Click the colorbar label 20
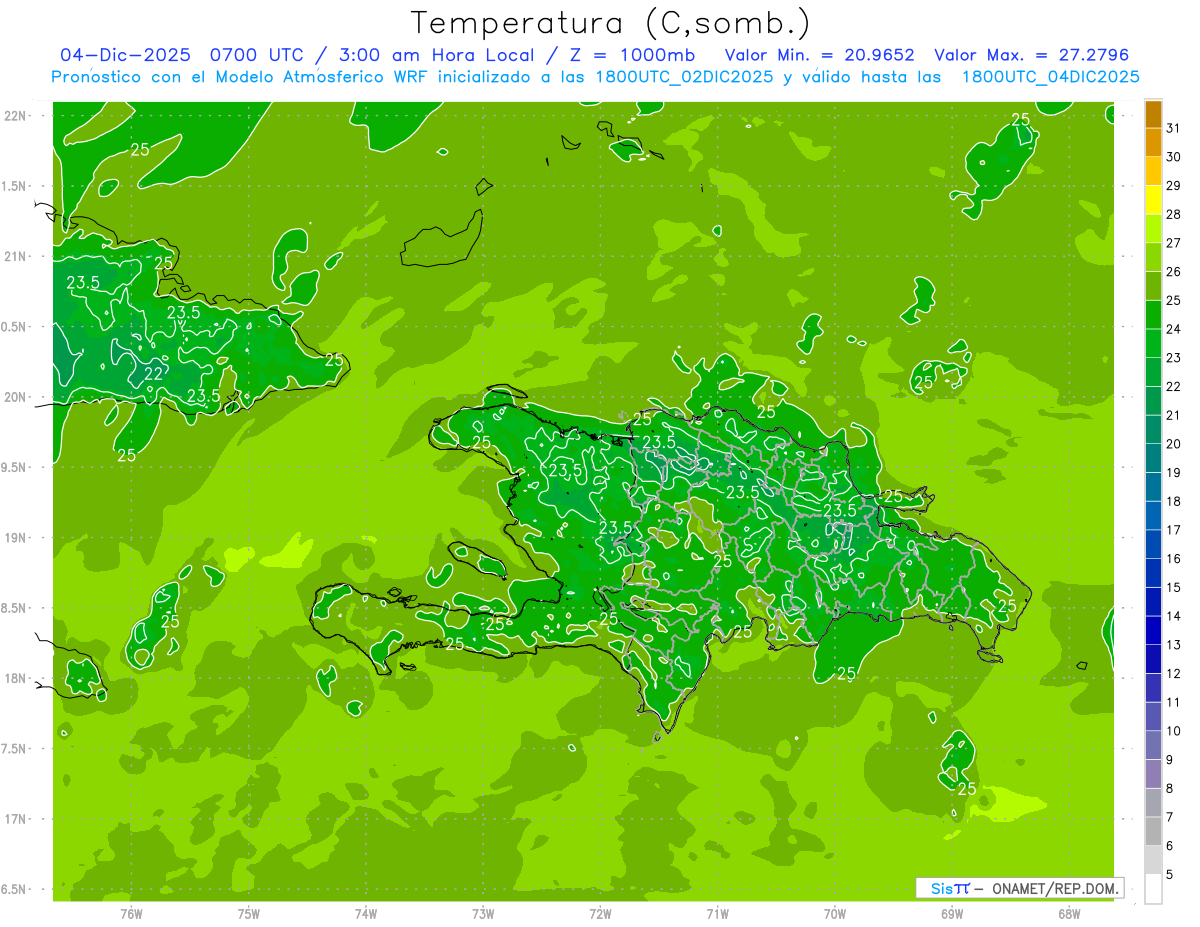 coord(1174,444)
